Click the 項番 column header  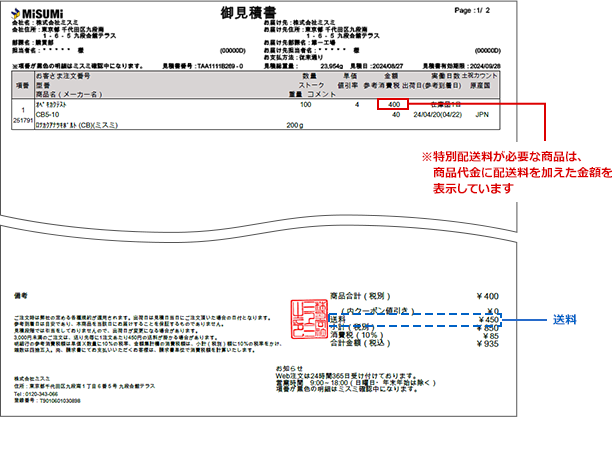coord(23,85)
